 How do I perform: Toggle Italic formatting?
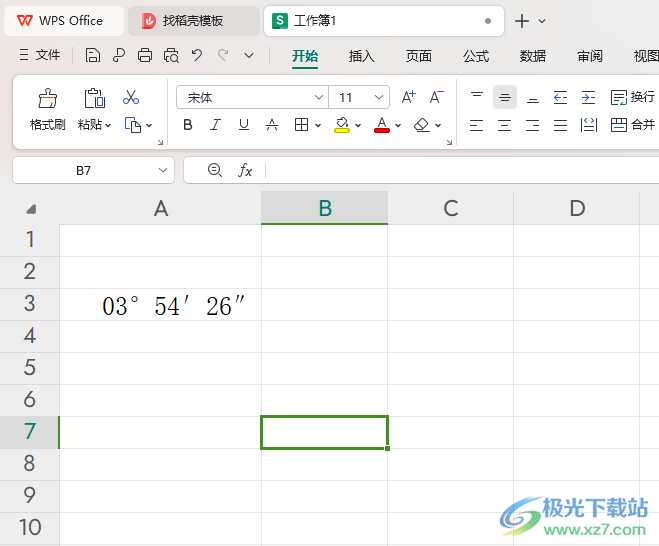[x=216, y=125]
